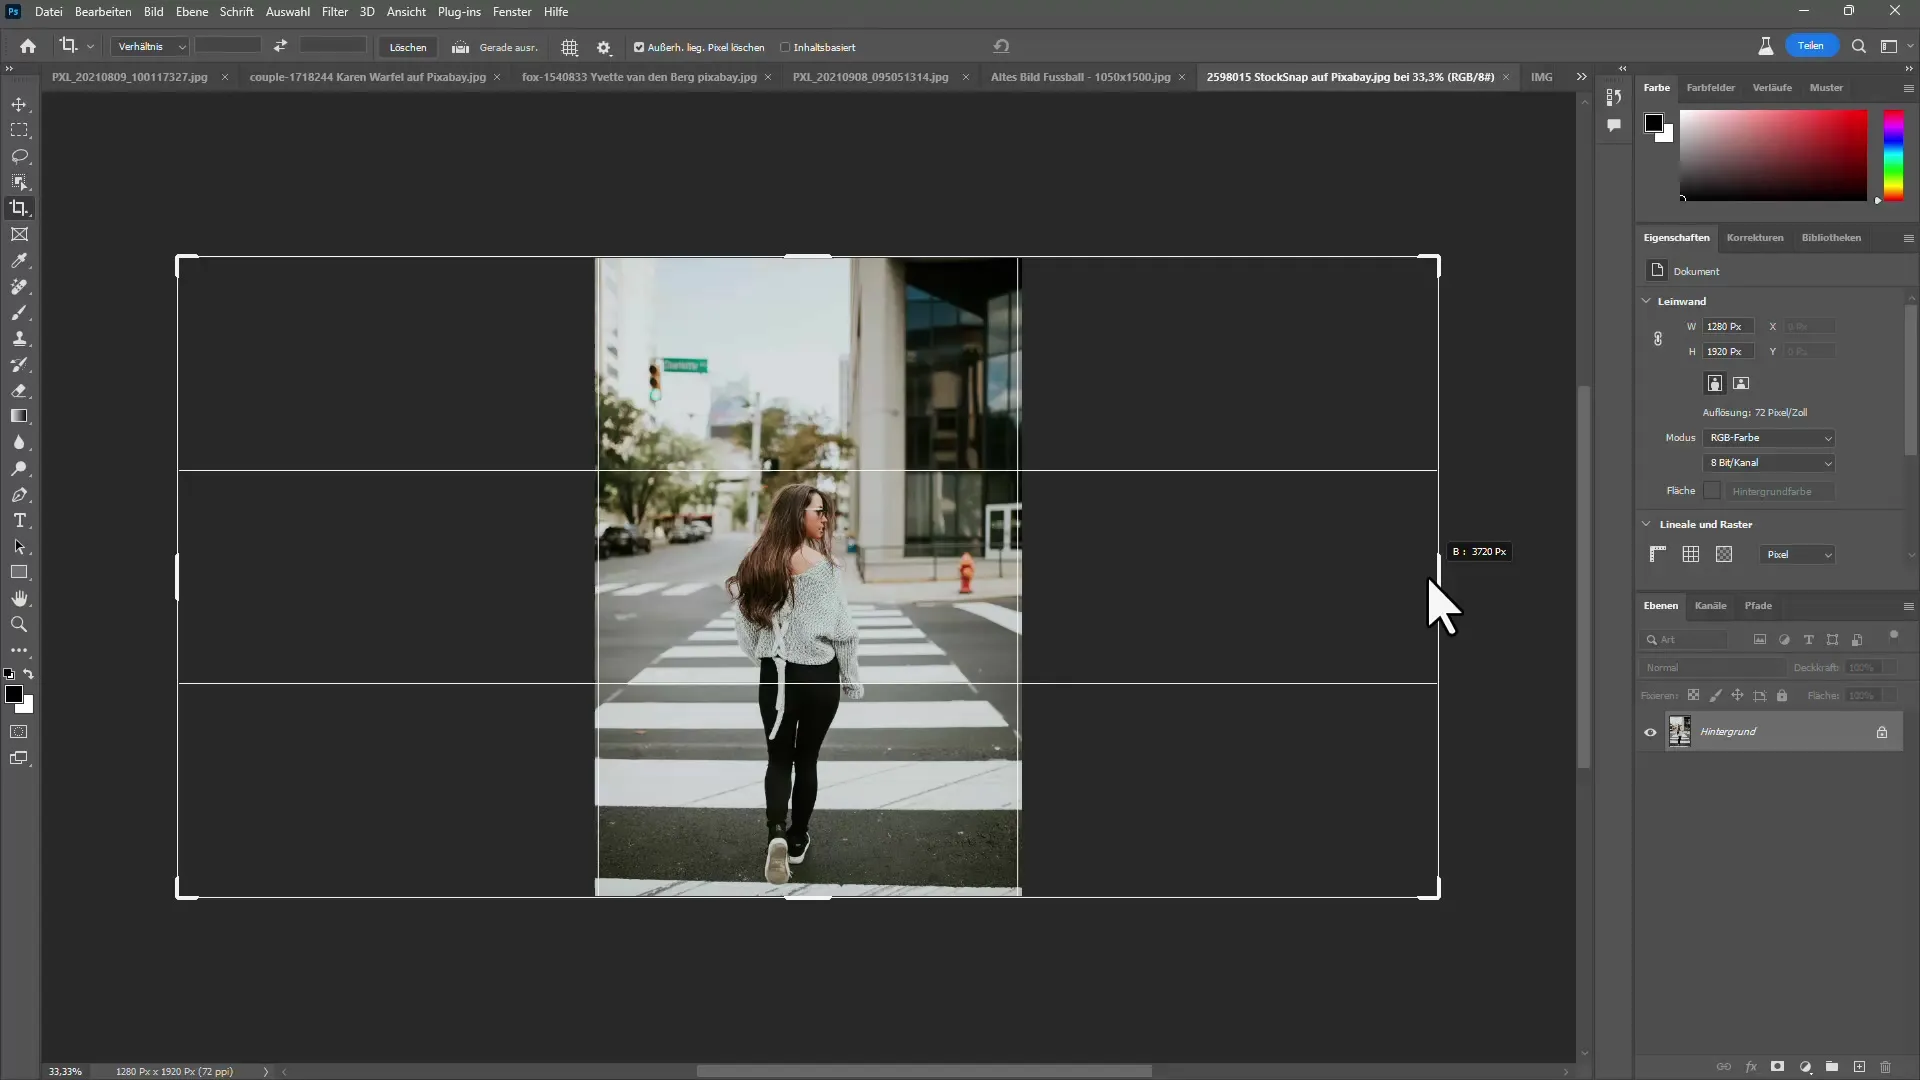
Task: Open the 8 Bit/Kanal dropdown
Action: coord(1769,463)
